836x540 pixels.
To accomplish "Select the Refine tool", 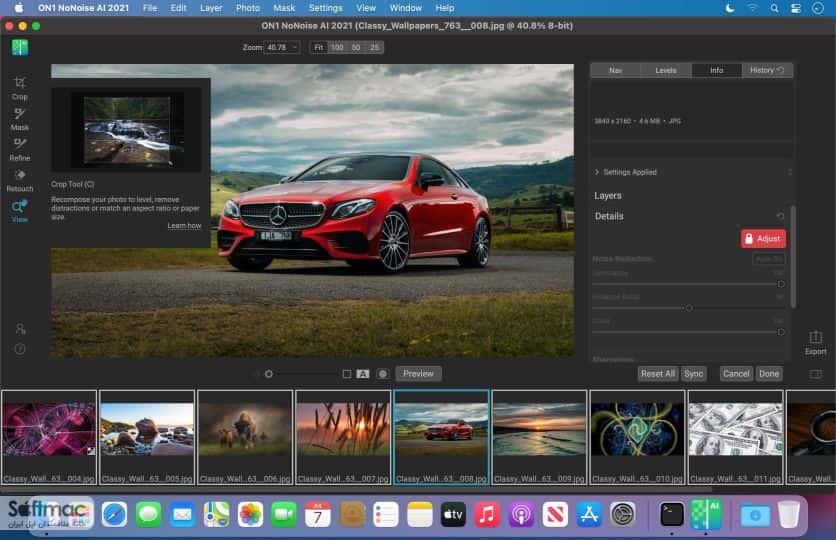I will [20, 150].
